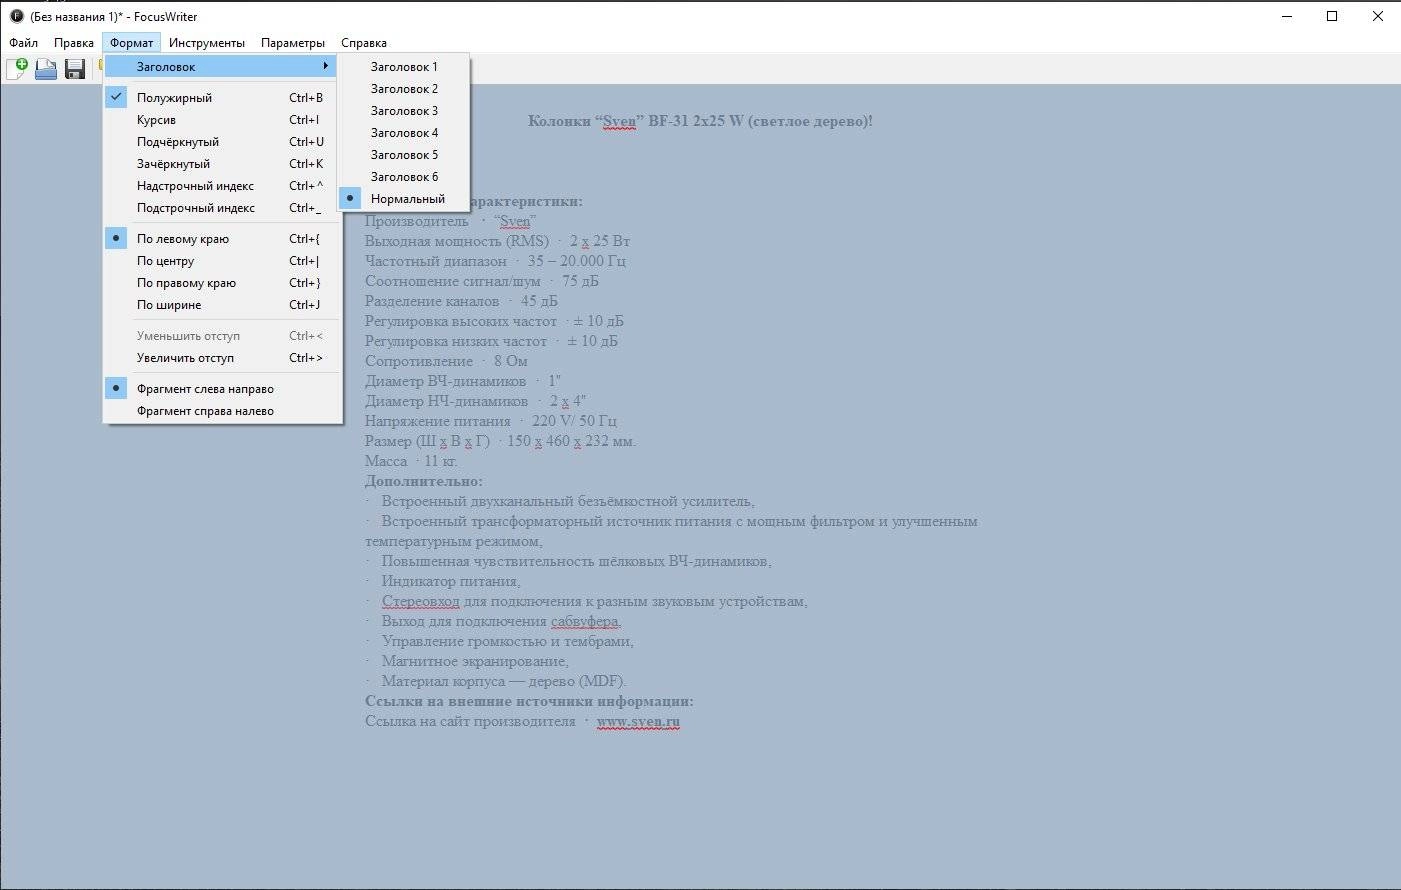Click the www.sven.ru link in document
The width and height of the screenshot is (1401, 890).
638,721
